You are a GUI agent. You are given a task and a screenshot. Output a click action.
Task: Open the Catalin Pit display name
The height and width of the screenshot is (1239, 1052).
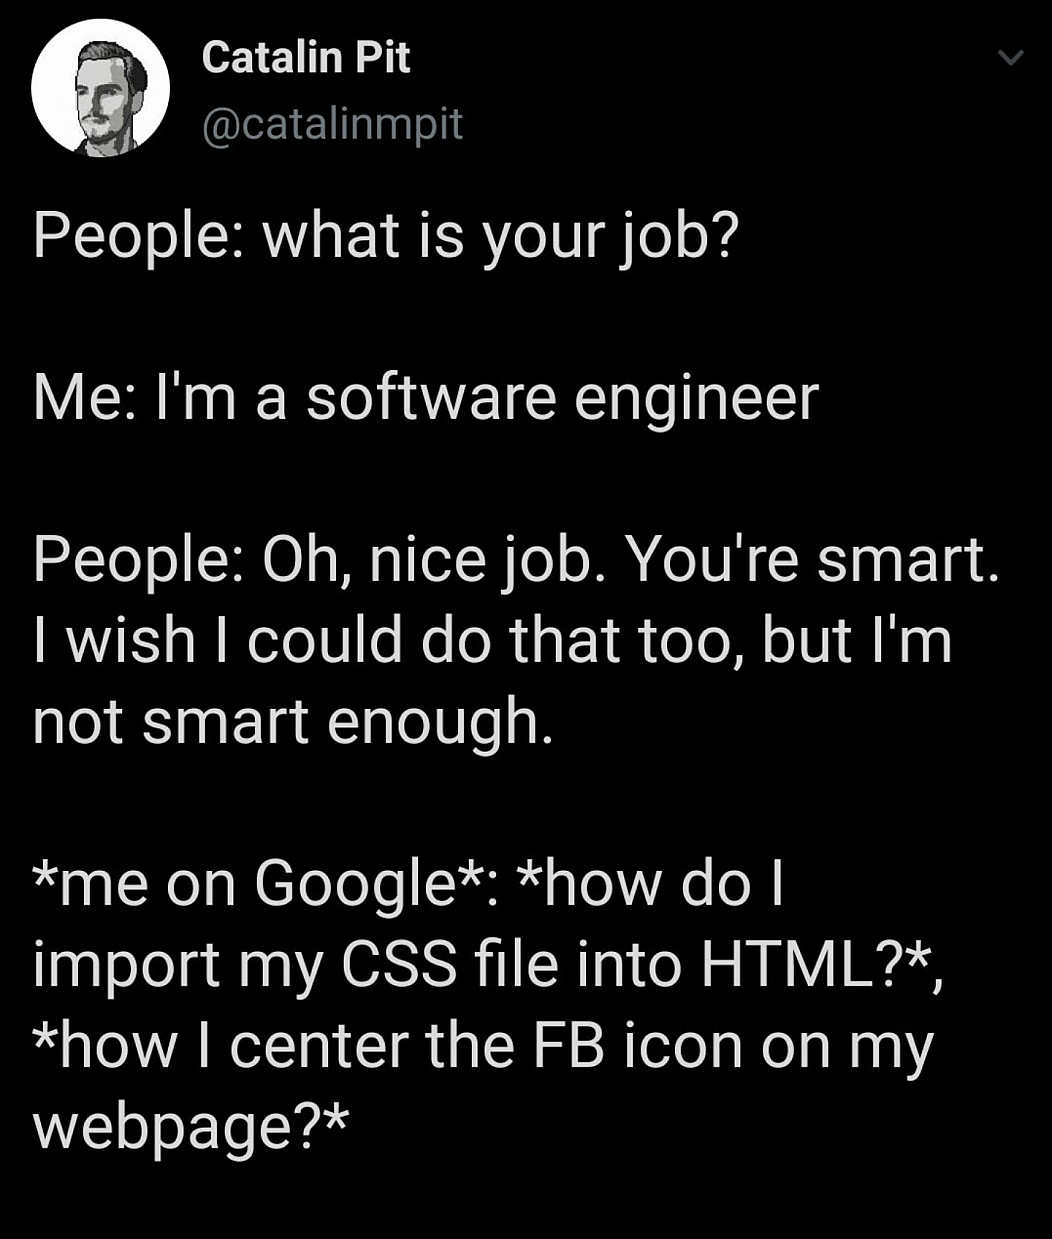click(x=306, y=57)
